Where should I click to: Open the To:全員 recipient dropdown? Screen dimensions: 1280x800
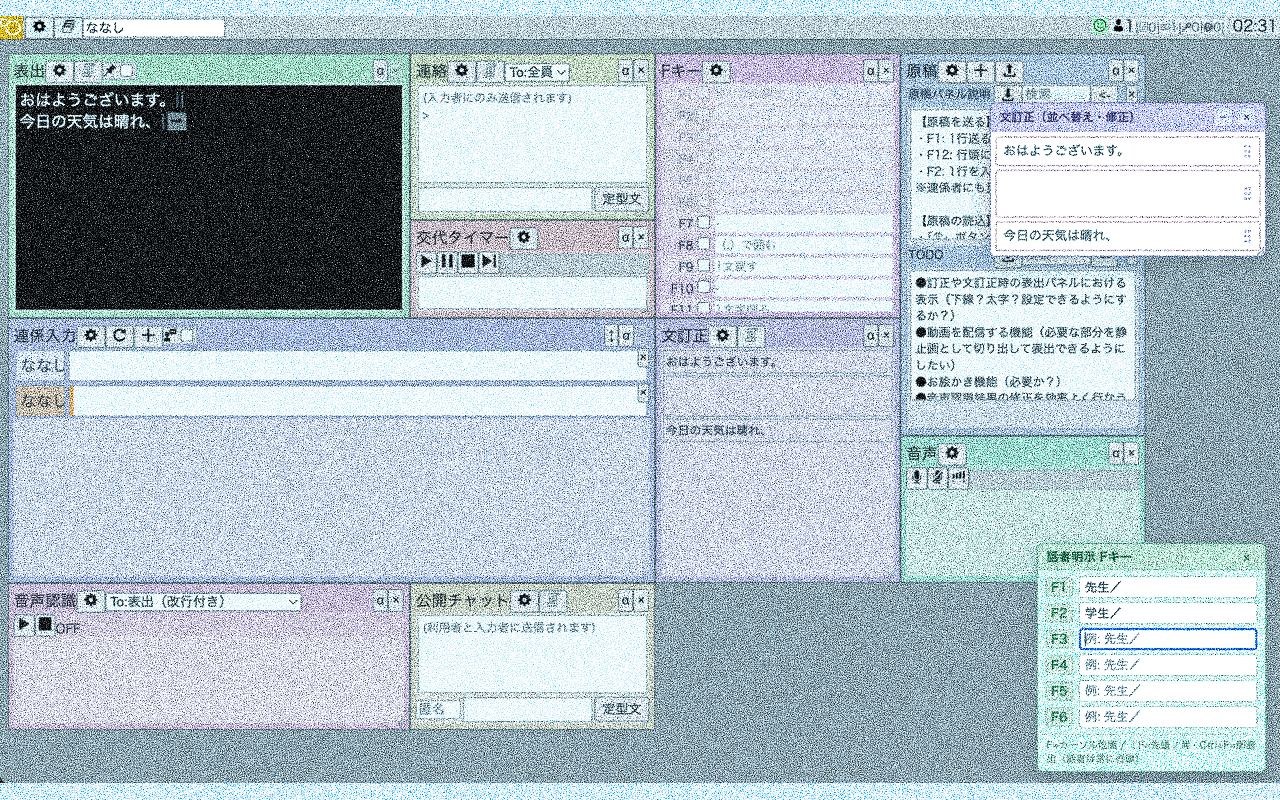[537, 72]
